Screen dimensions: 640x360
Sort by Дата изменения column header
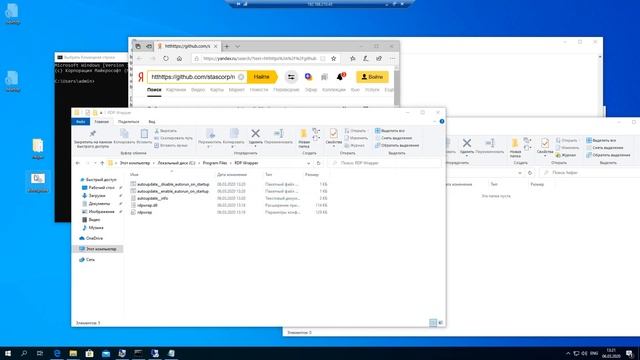click(x=232, y=175)
